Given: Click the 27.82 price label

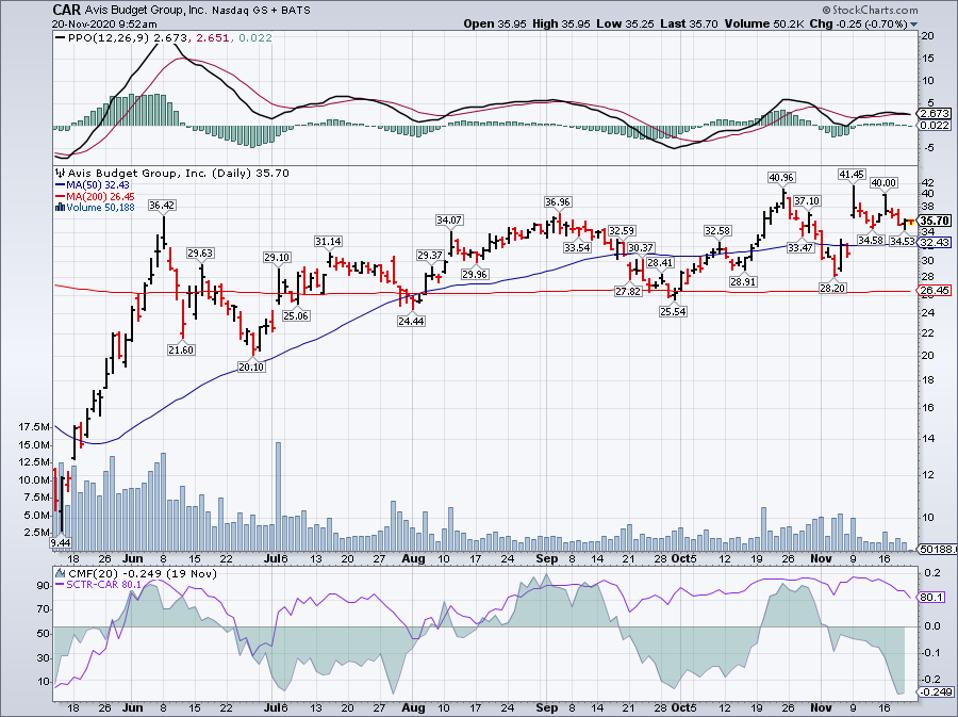Looking at the screenshot, I should 628,291.
